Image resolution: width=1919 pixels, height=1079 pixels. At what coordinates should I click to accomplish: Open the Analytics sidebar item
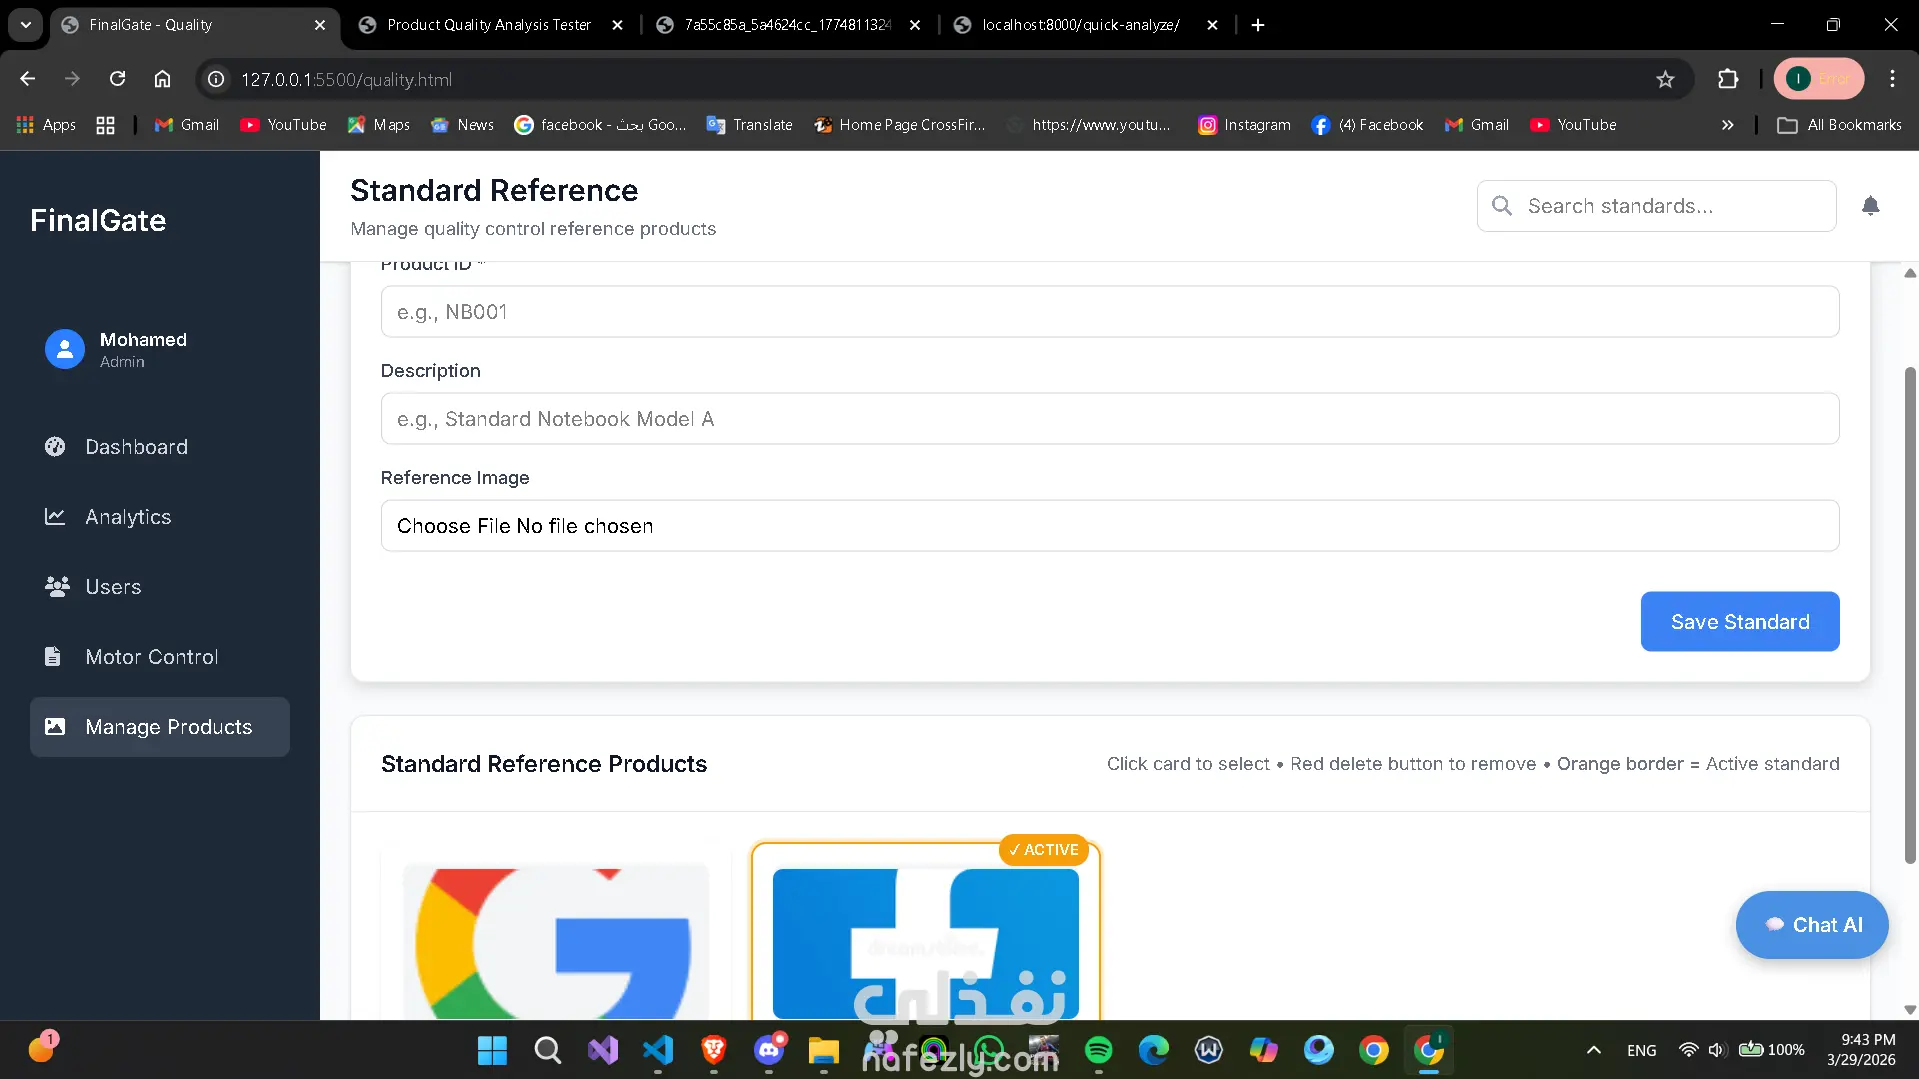(160, 517)
